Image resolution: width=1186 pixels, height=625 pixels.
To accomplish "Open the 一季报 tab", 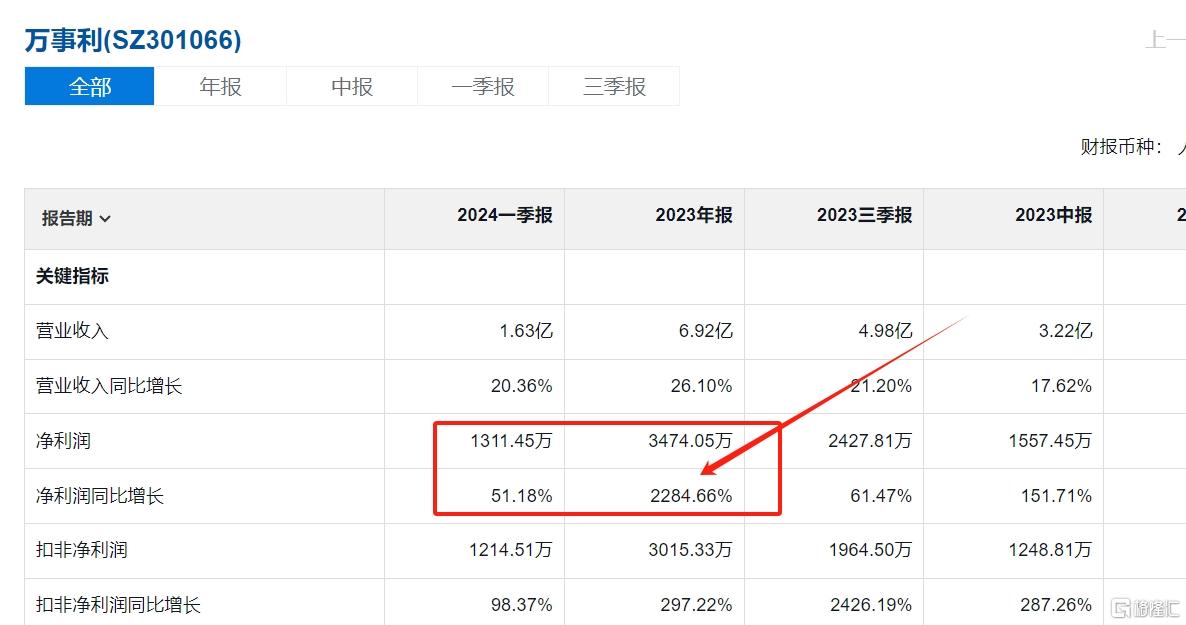I will click(483, 86).
